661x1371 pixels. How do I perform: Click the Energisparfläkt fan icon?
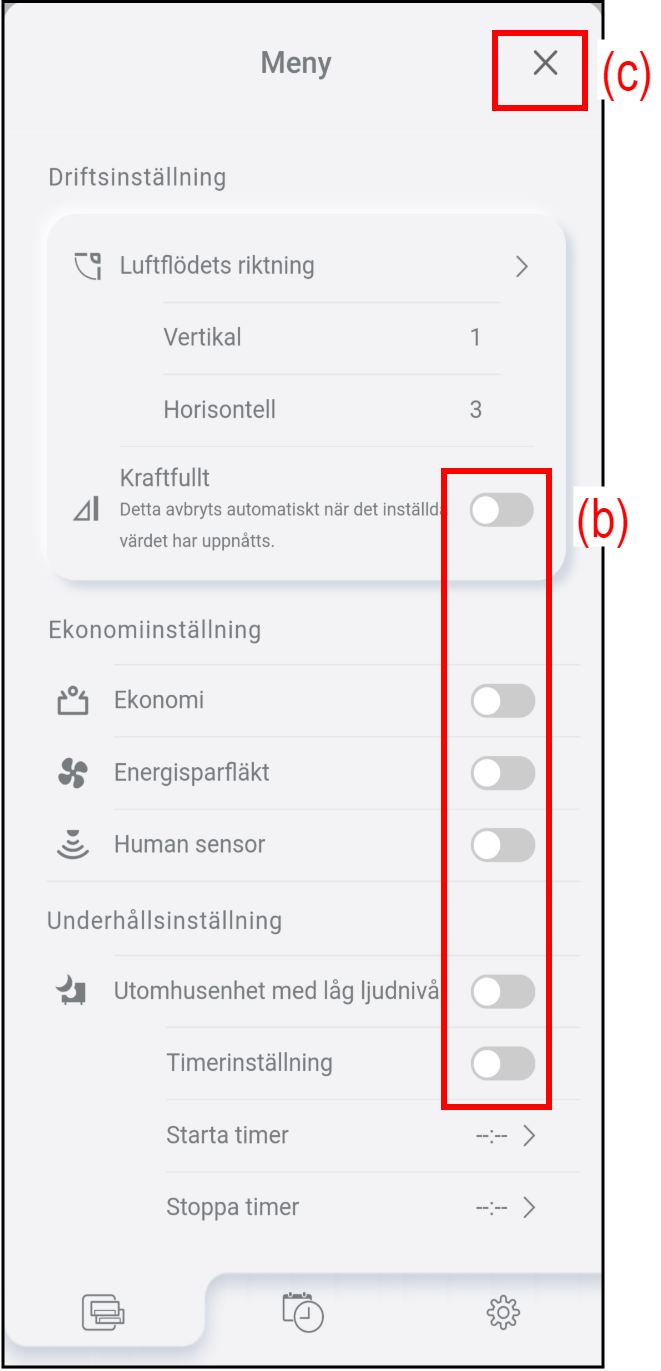72,773
